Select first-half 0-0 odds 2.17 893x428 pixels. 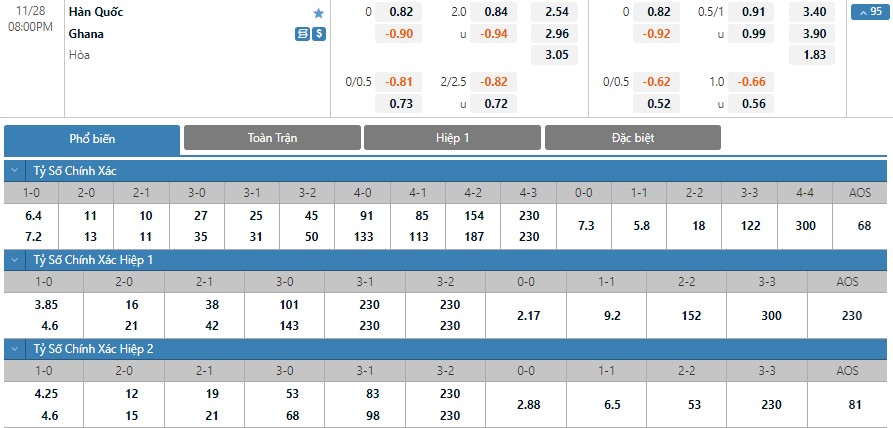click(525, 316)
